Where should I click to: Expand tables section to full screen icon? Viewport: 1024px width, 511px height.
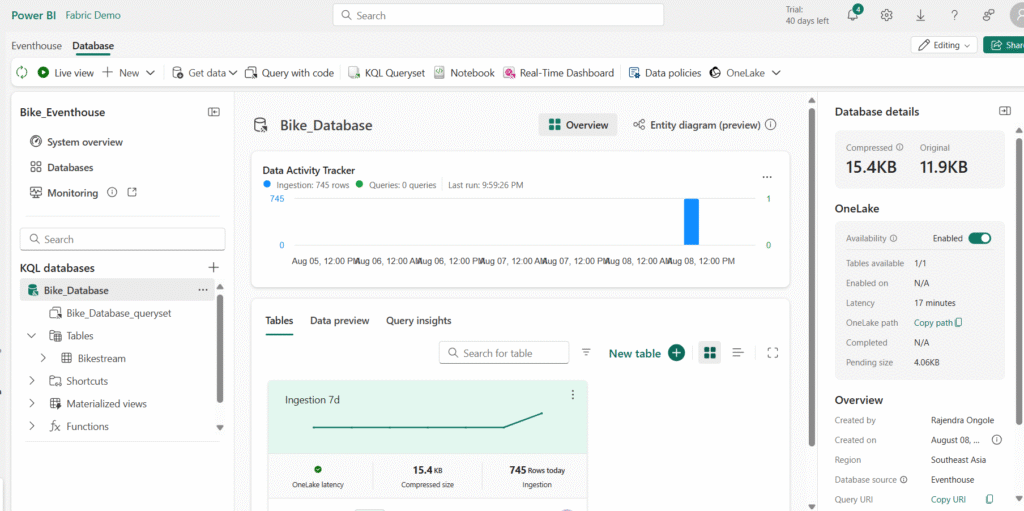pyautogui.click(x=773, y=353)
